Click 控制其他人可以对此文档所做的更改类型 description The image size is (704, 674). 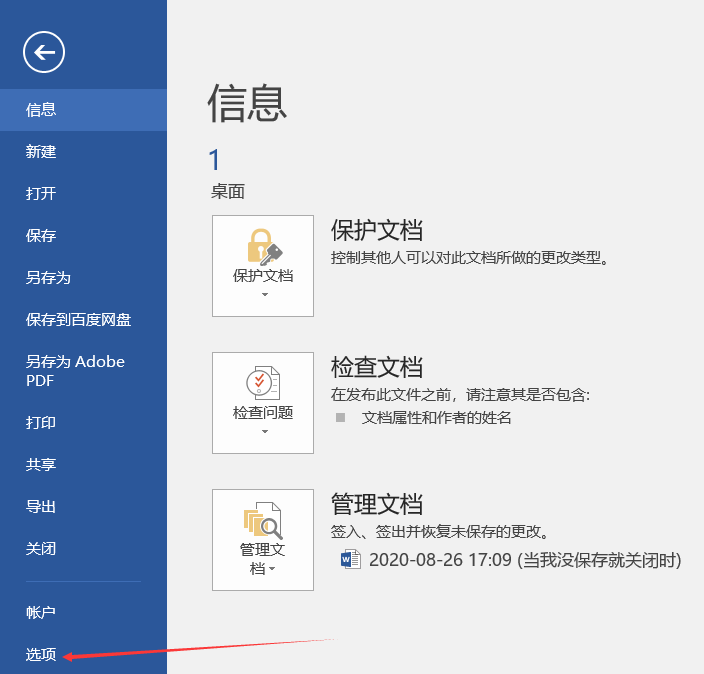pyautogui.click(x=470, y=258)
